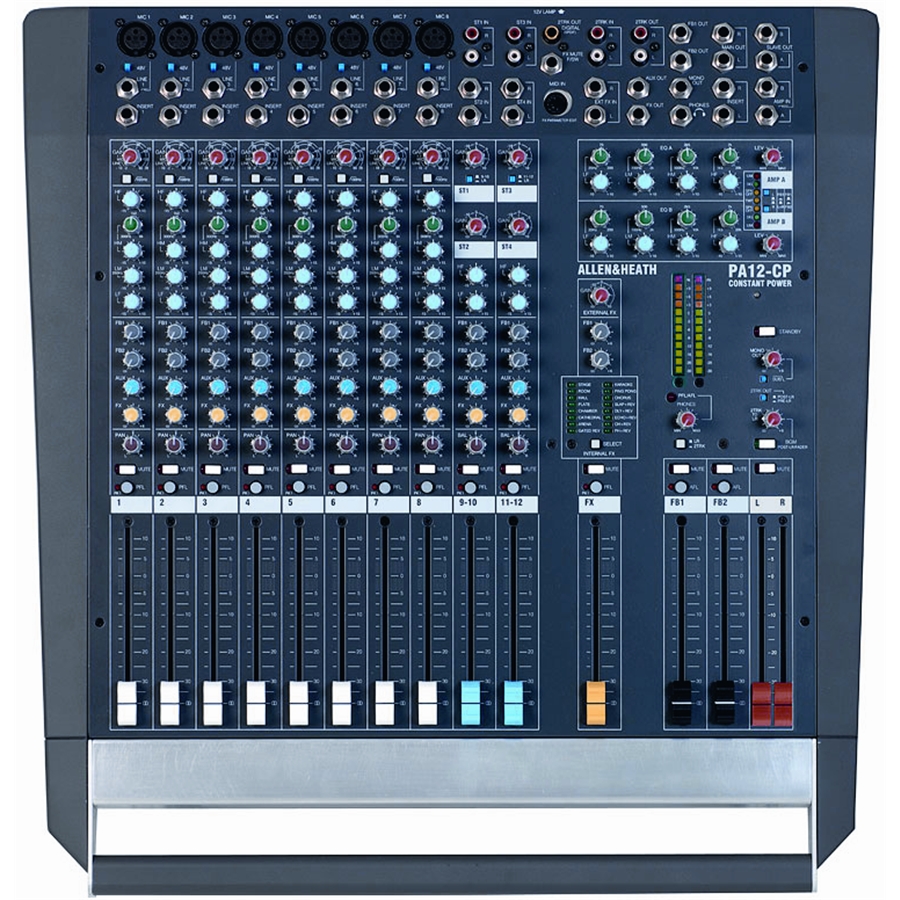This screenshot has height=900, width=900.
Task: Switch on 48V phantom power for MIC 6
Action: pos(341,67)
